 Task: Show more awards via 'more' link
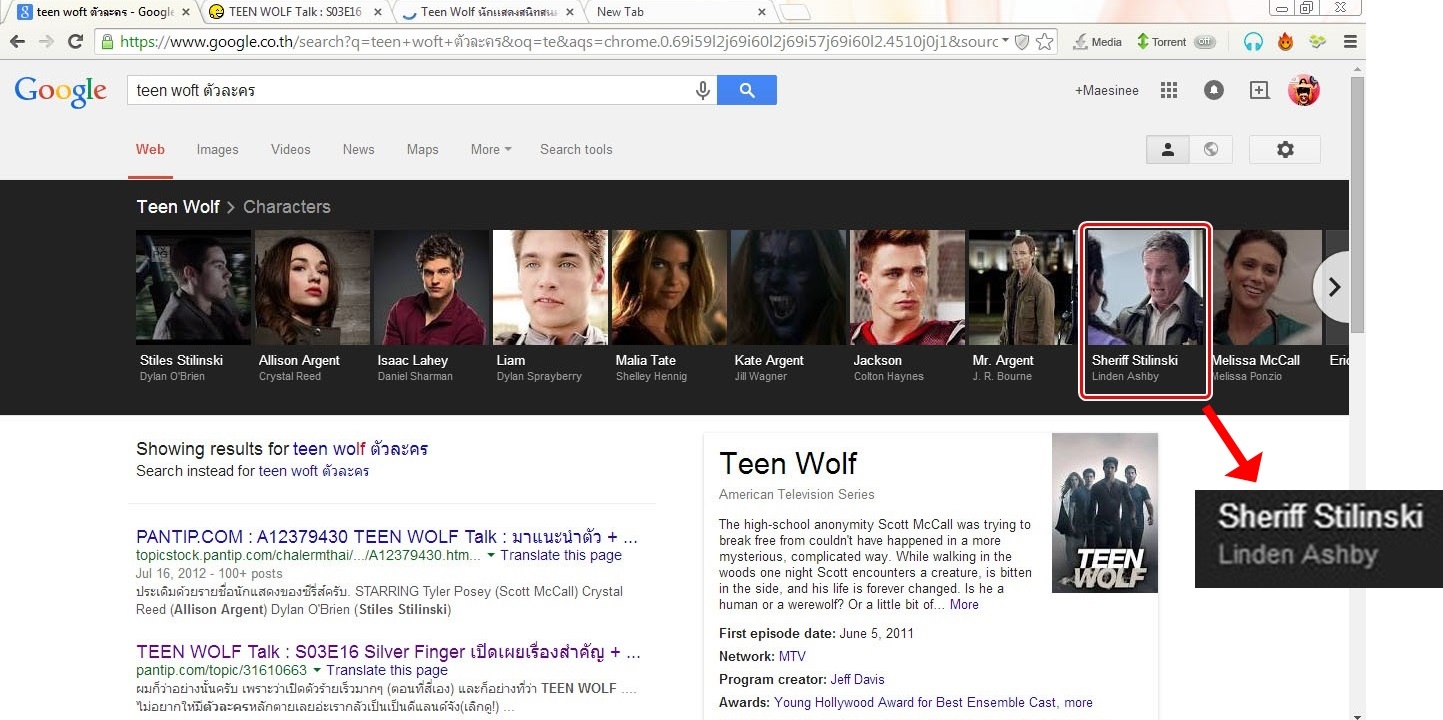tap(1078, 702)
